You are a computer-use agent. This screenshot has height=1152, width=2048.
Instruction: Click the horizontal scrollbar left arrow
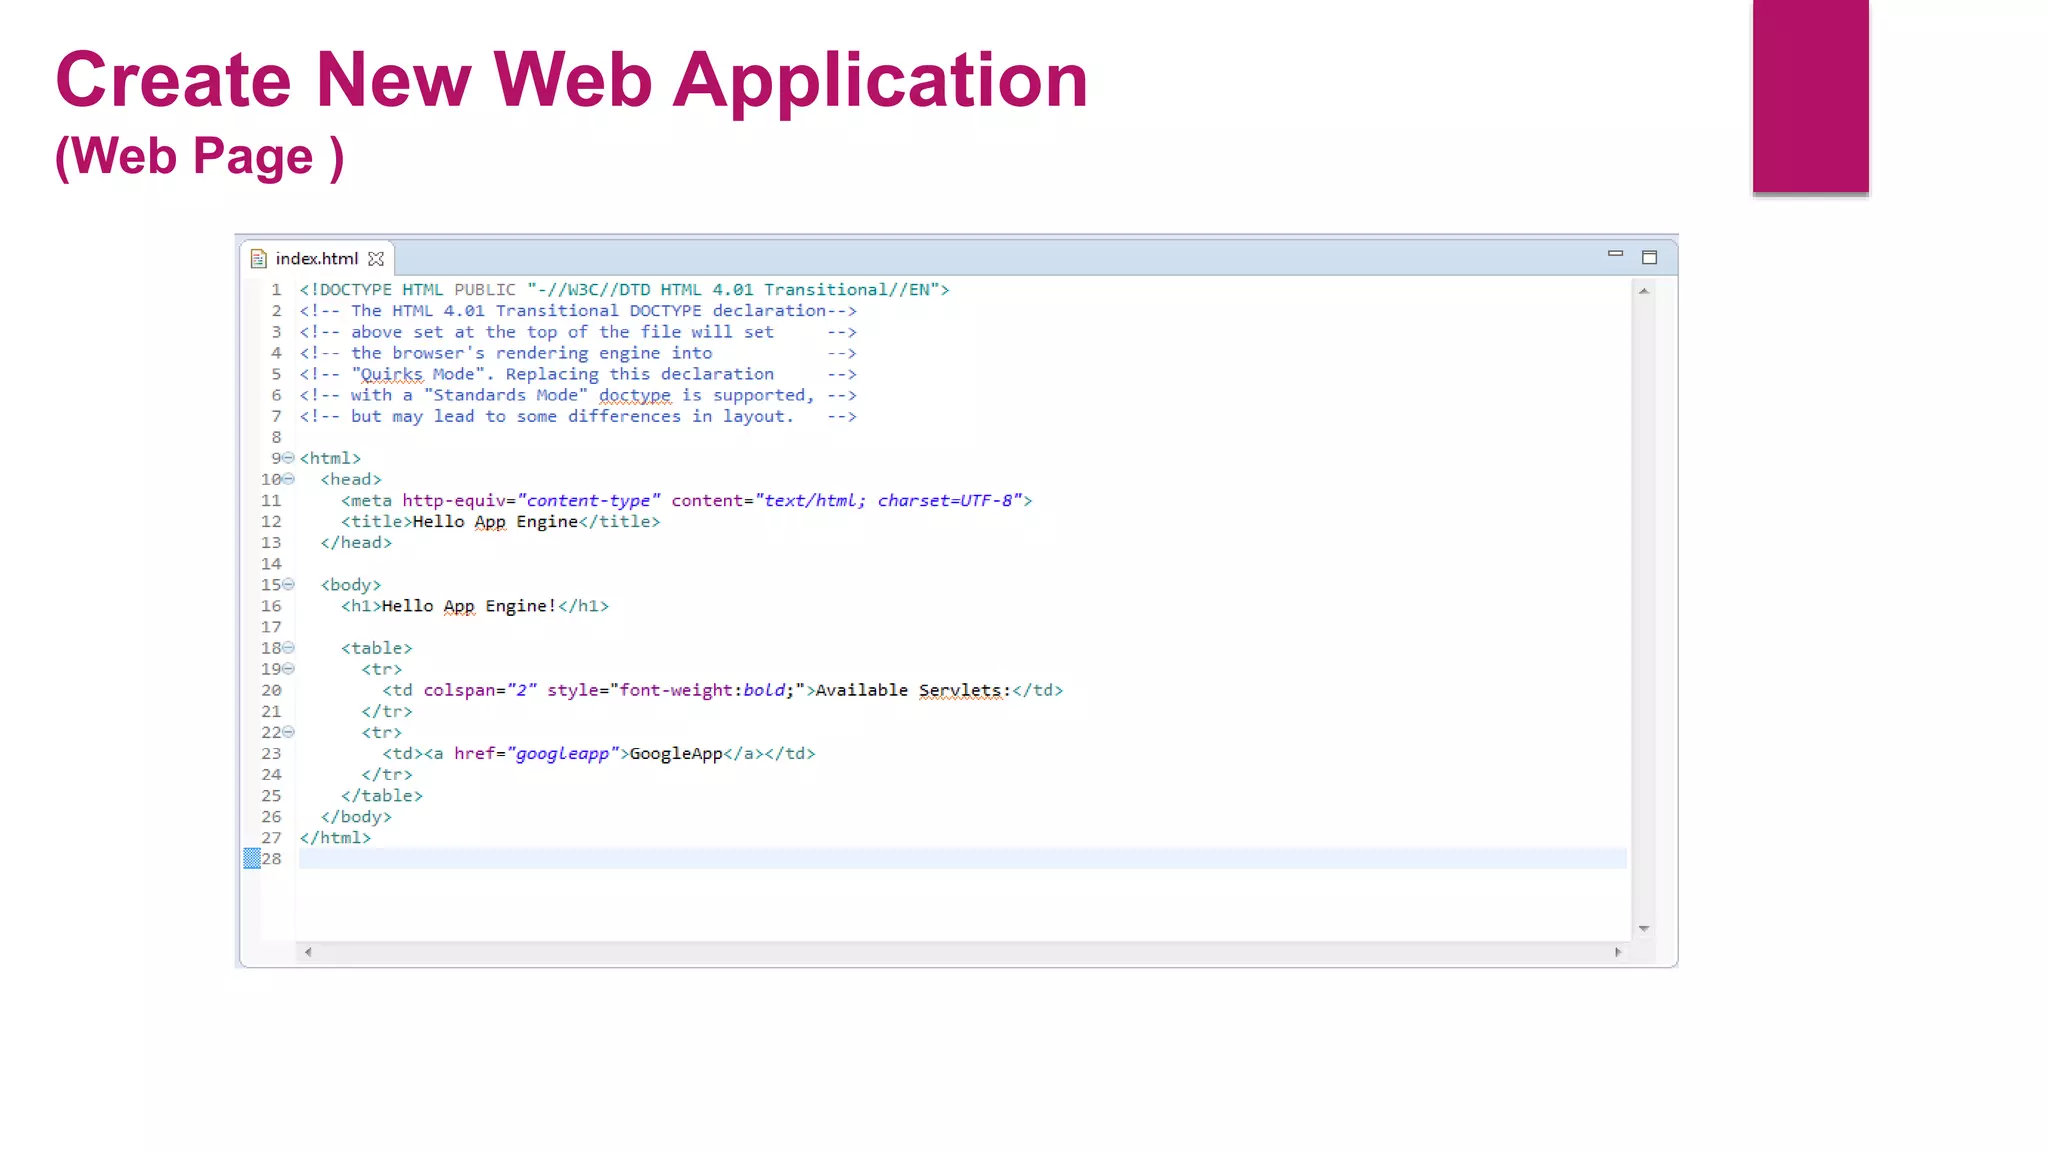pos(308,952)
